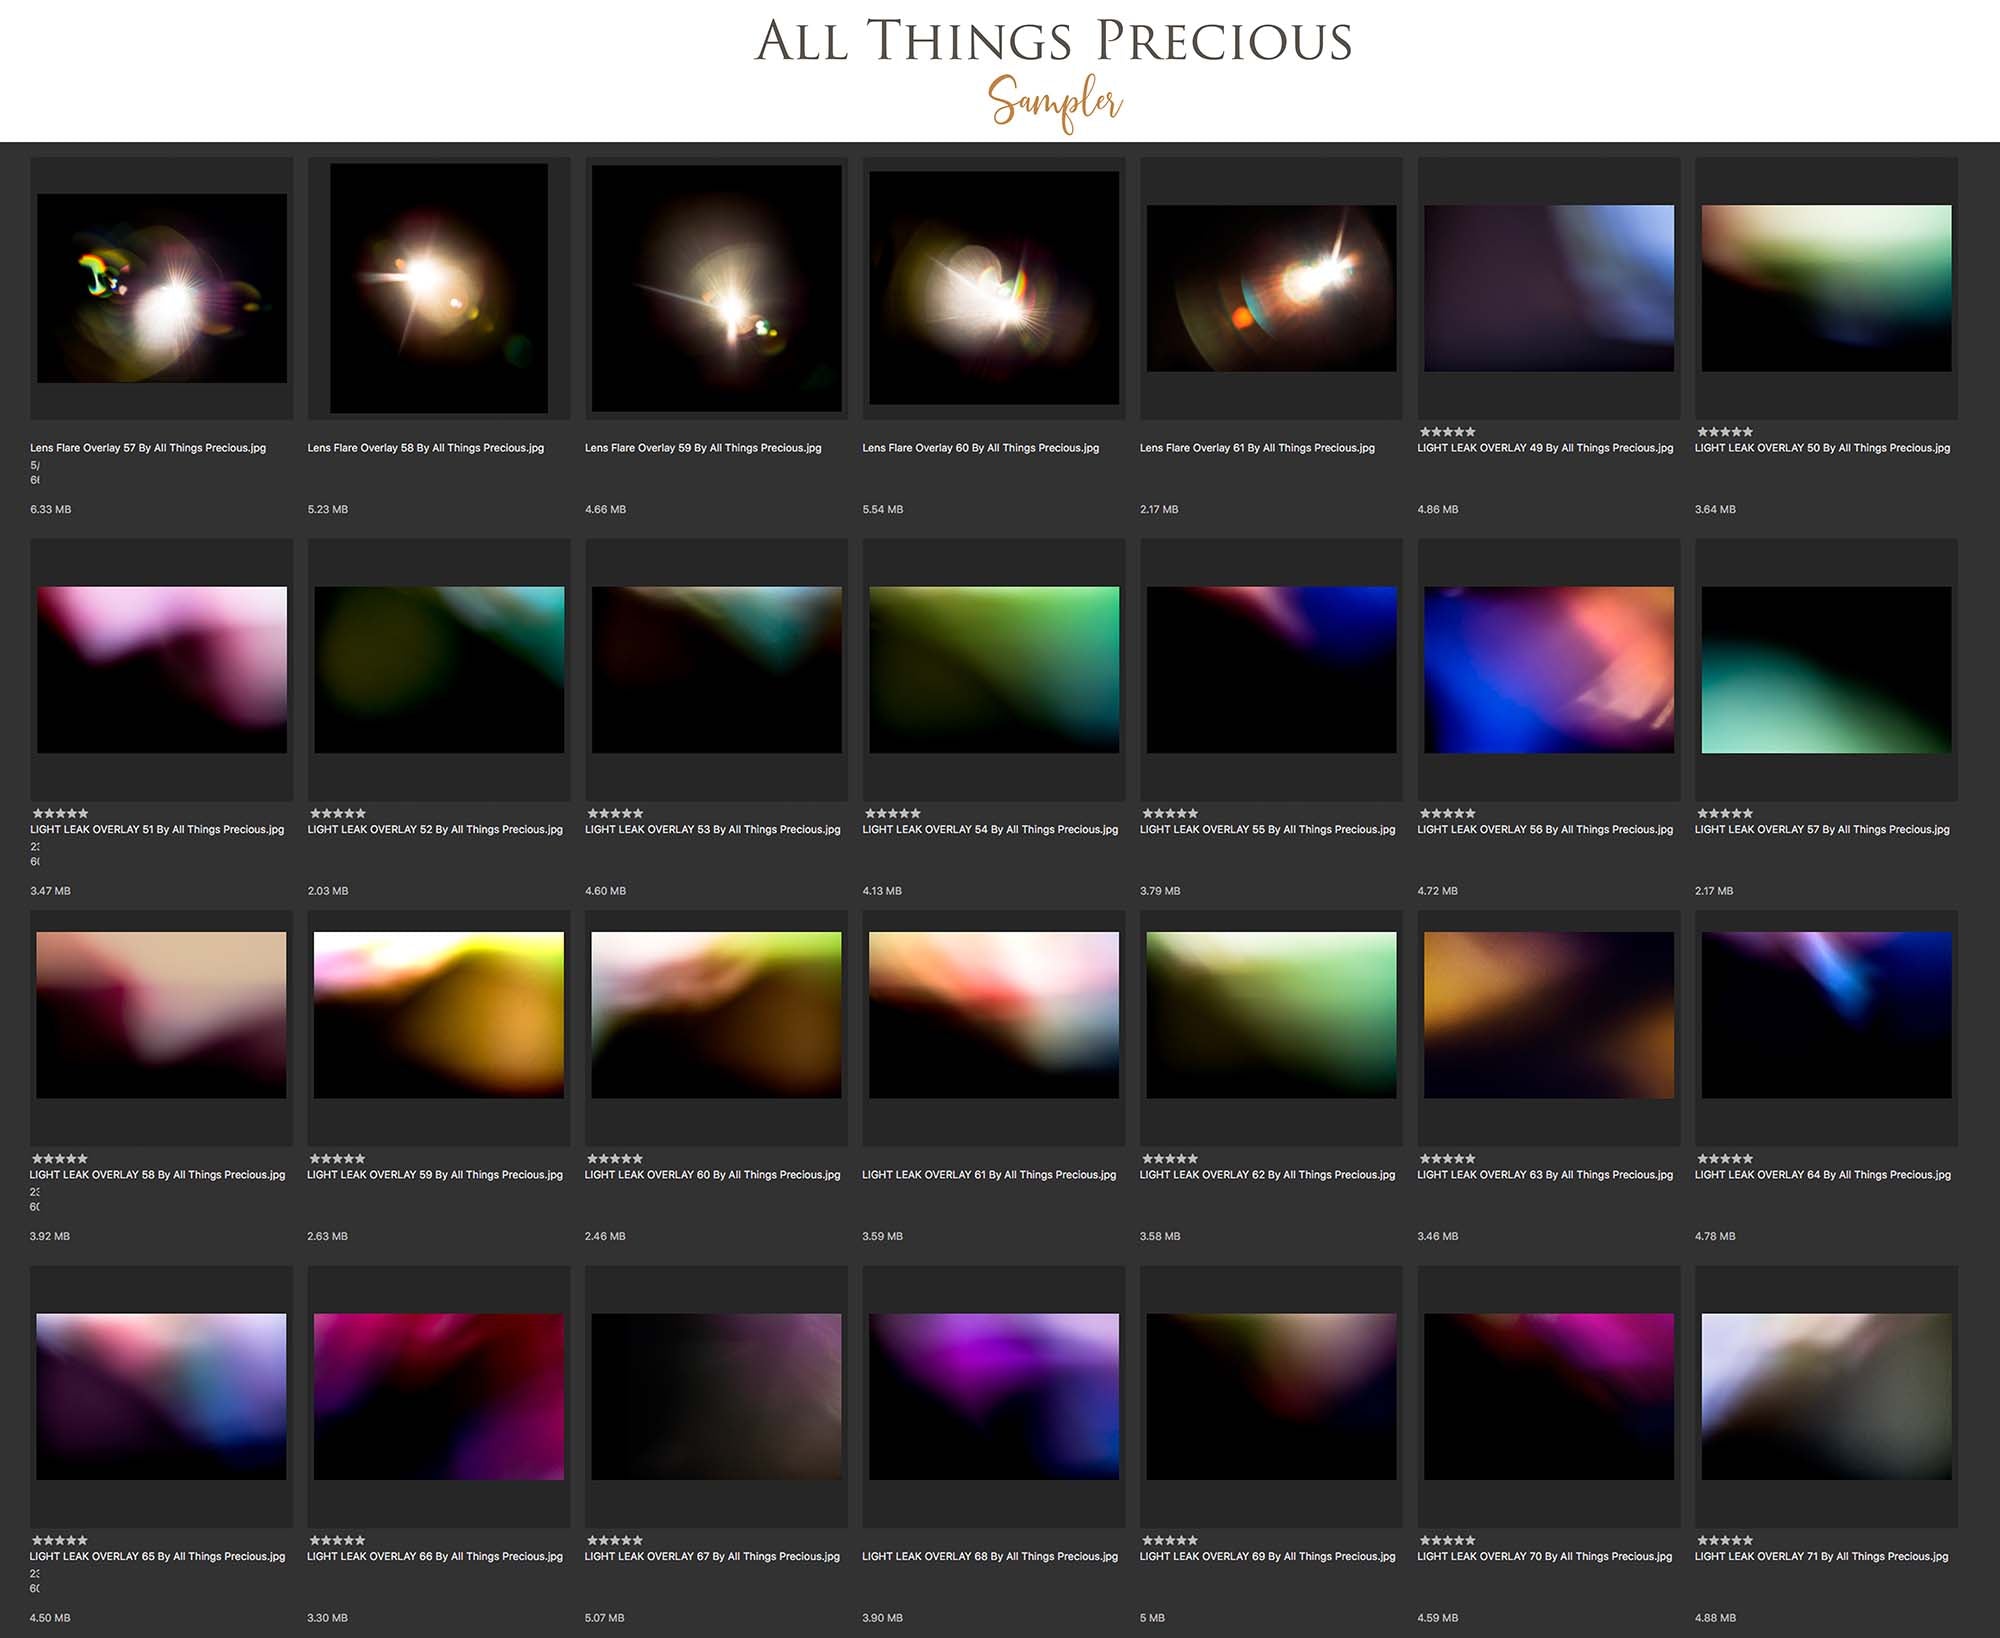The width and height of the screenshot is (2000, 1638).
Task: Click the metadata text below LIGHT LEAK OVERLAY 58
Action: click(x=34, y=1192)
